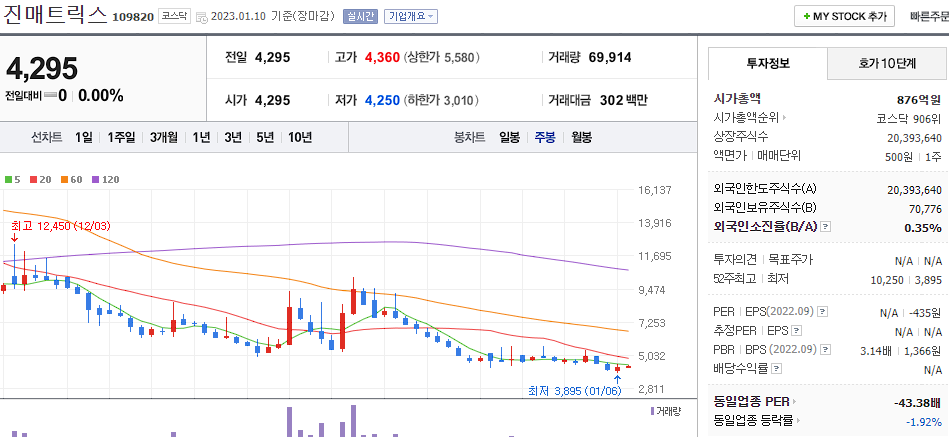Image resolution: width=949 pixels, height=437 pixels.
Task: Select the 10년 line chart period
Action: click(300, 137)
